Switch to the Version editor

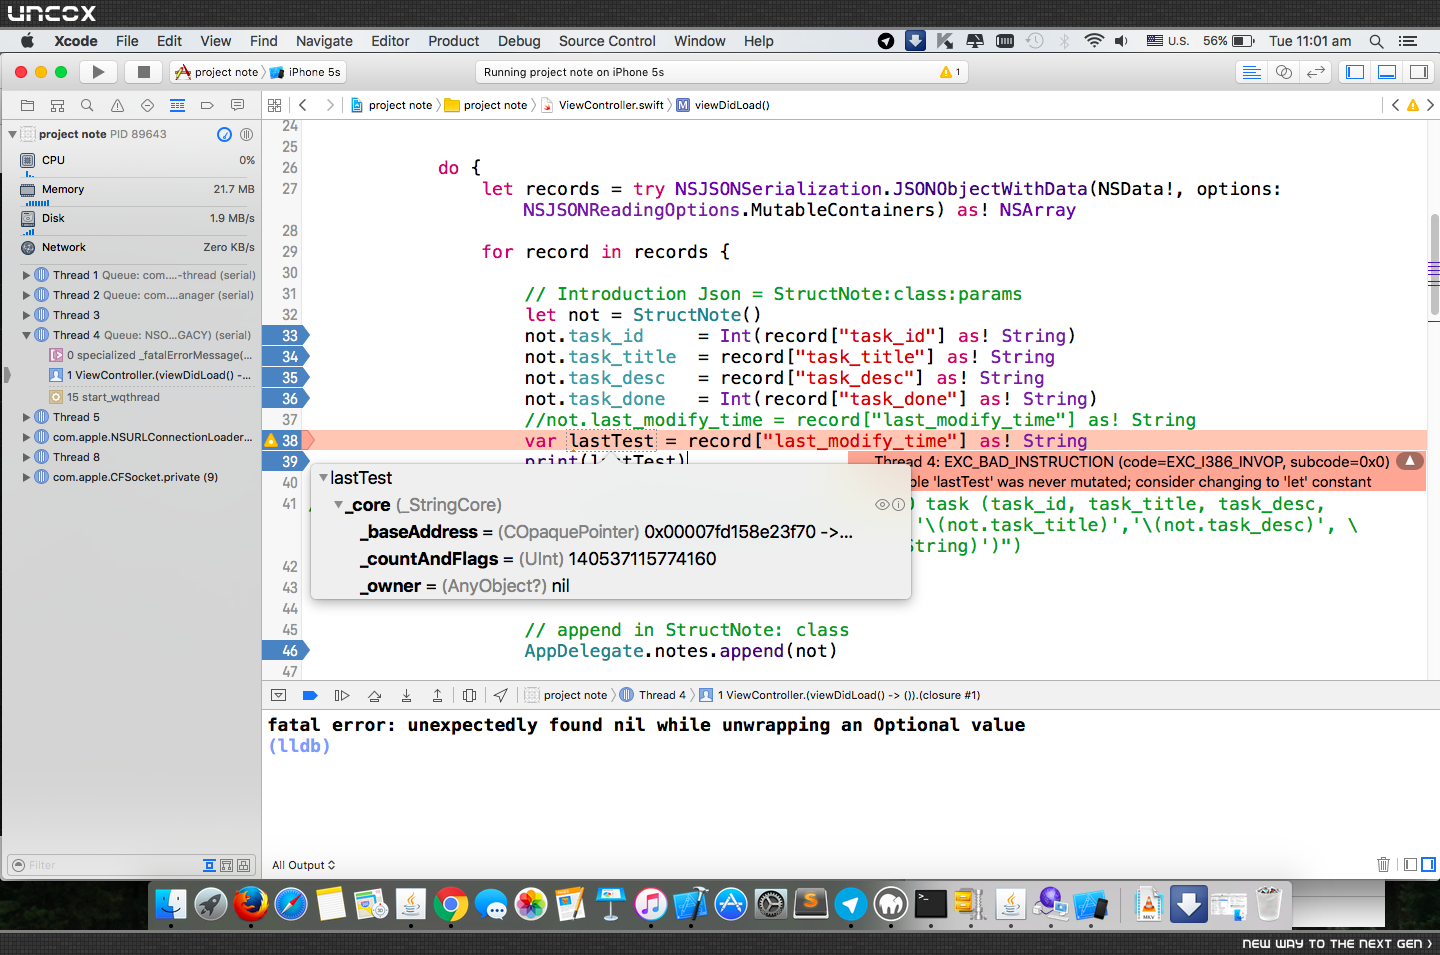click(1316, 72)
